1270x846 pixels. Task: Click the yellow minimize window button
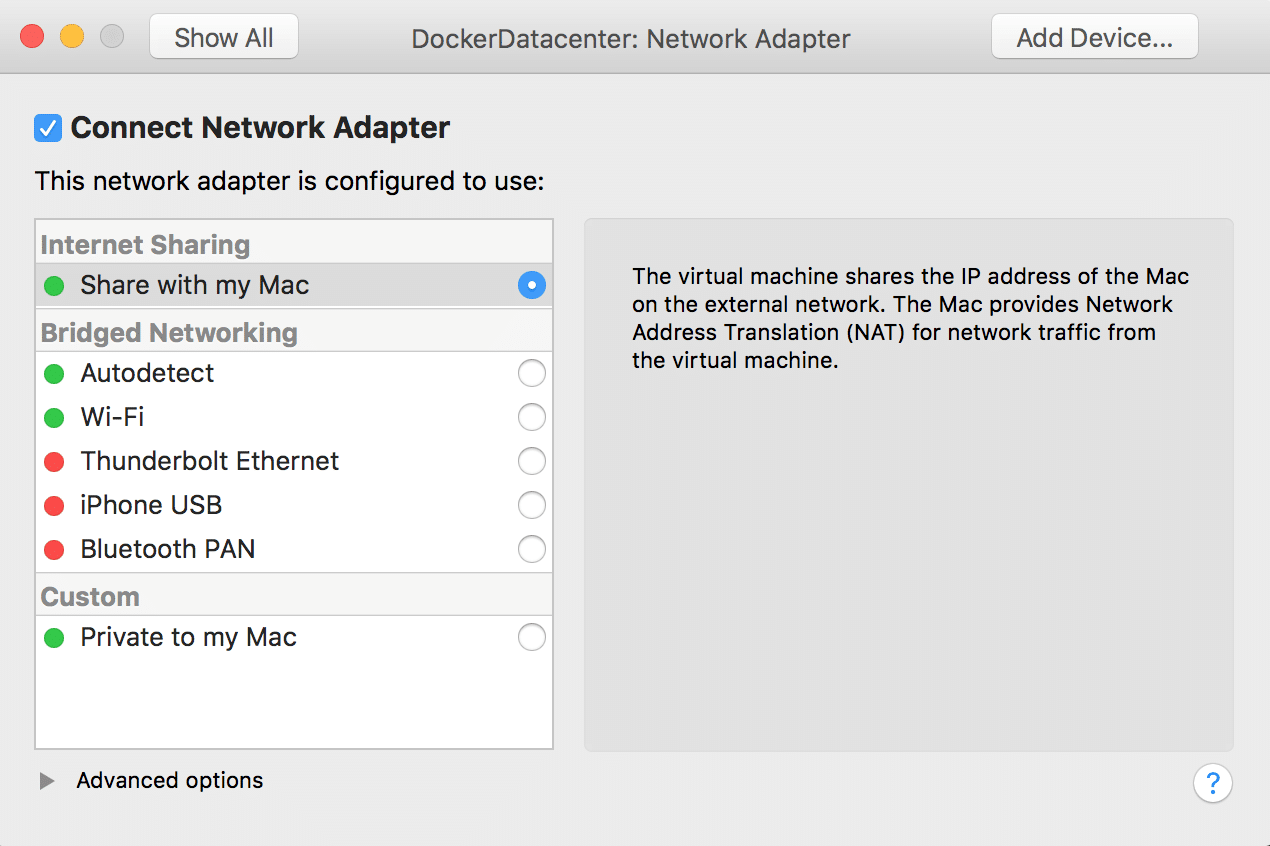click(72, 37)
